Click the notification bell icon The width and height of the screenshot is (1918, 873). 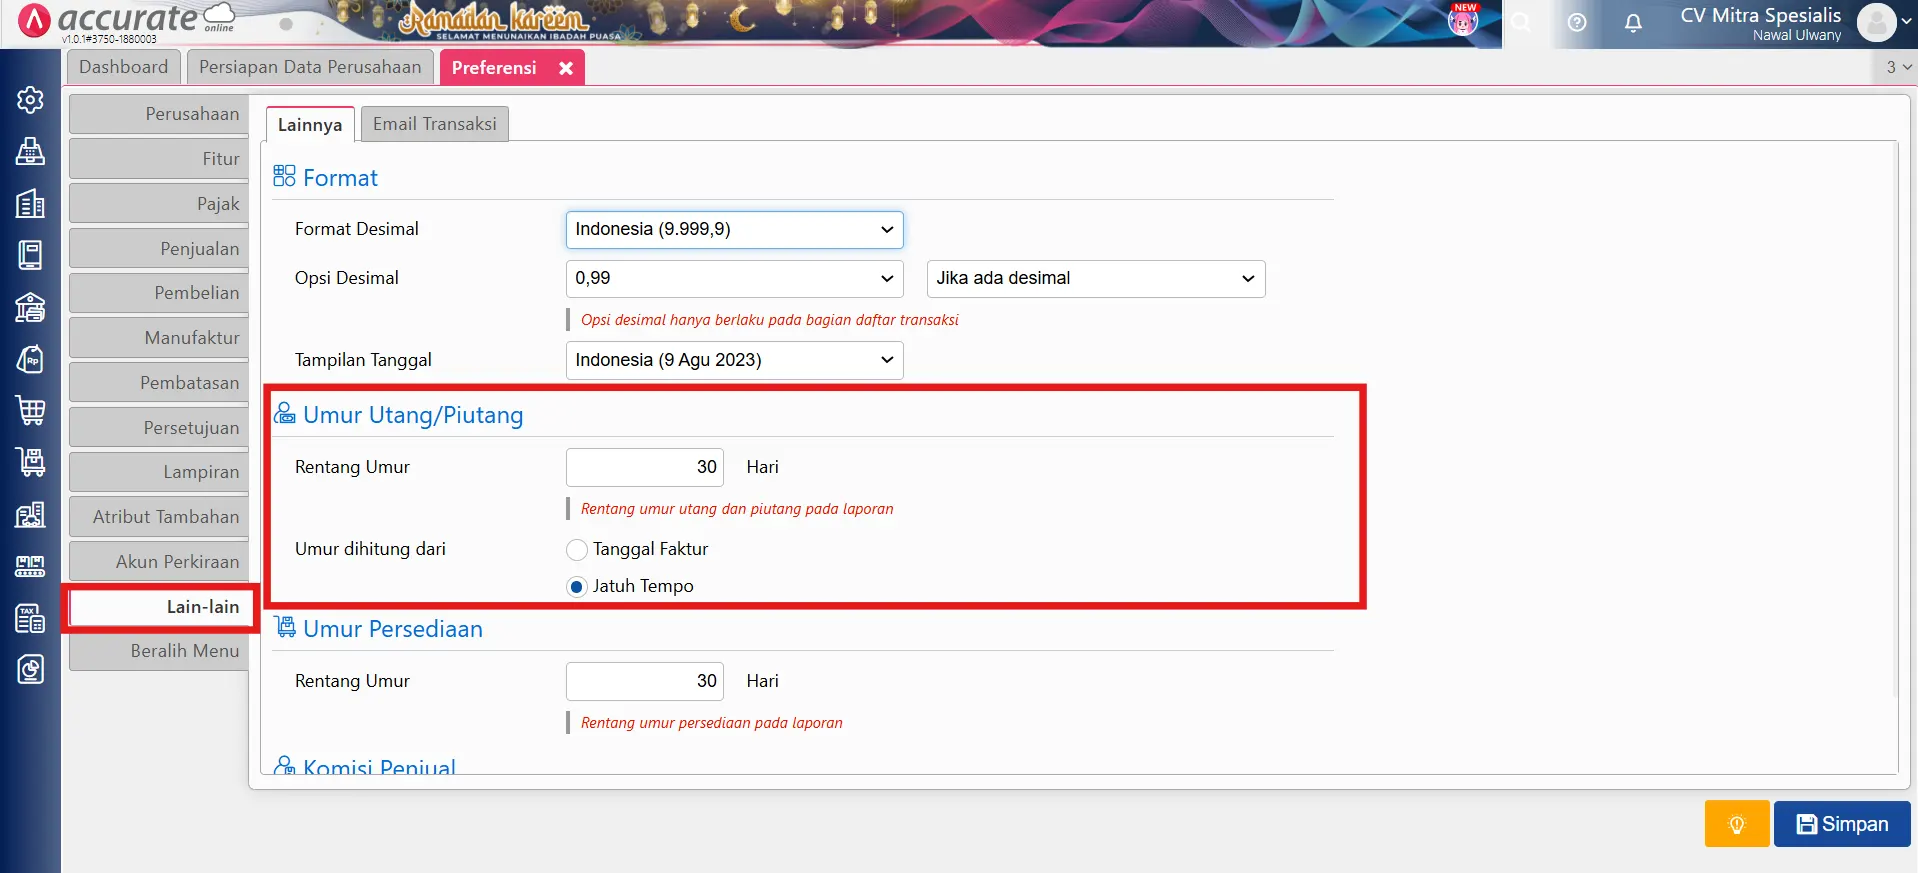[1632, 23]
